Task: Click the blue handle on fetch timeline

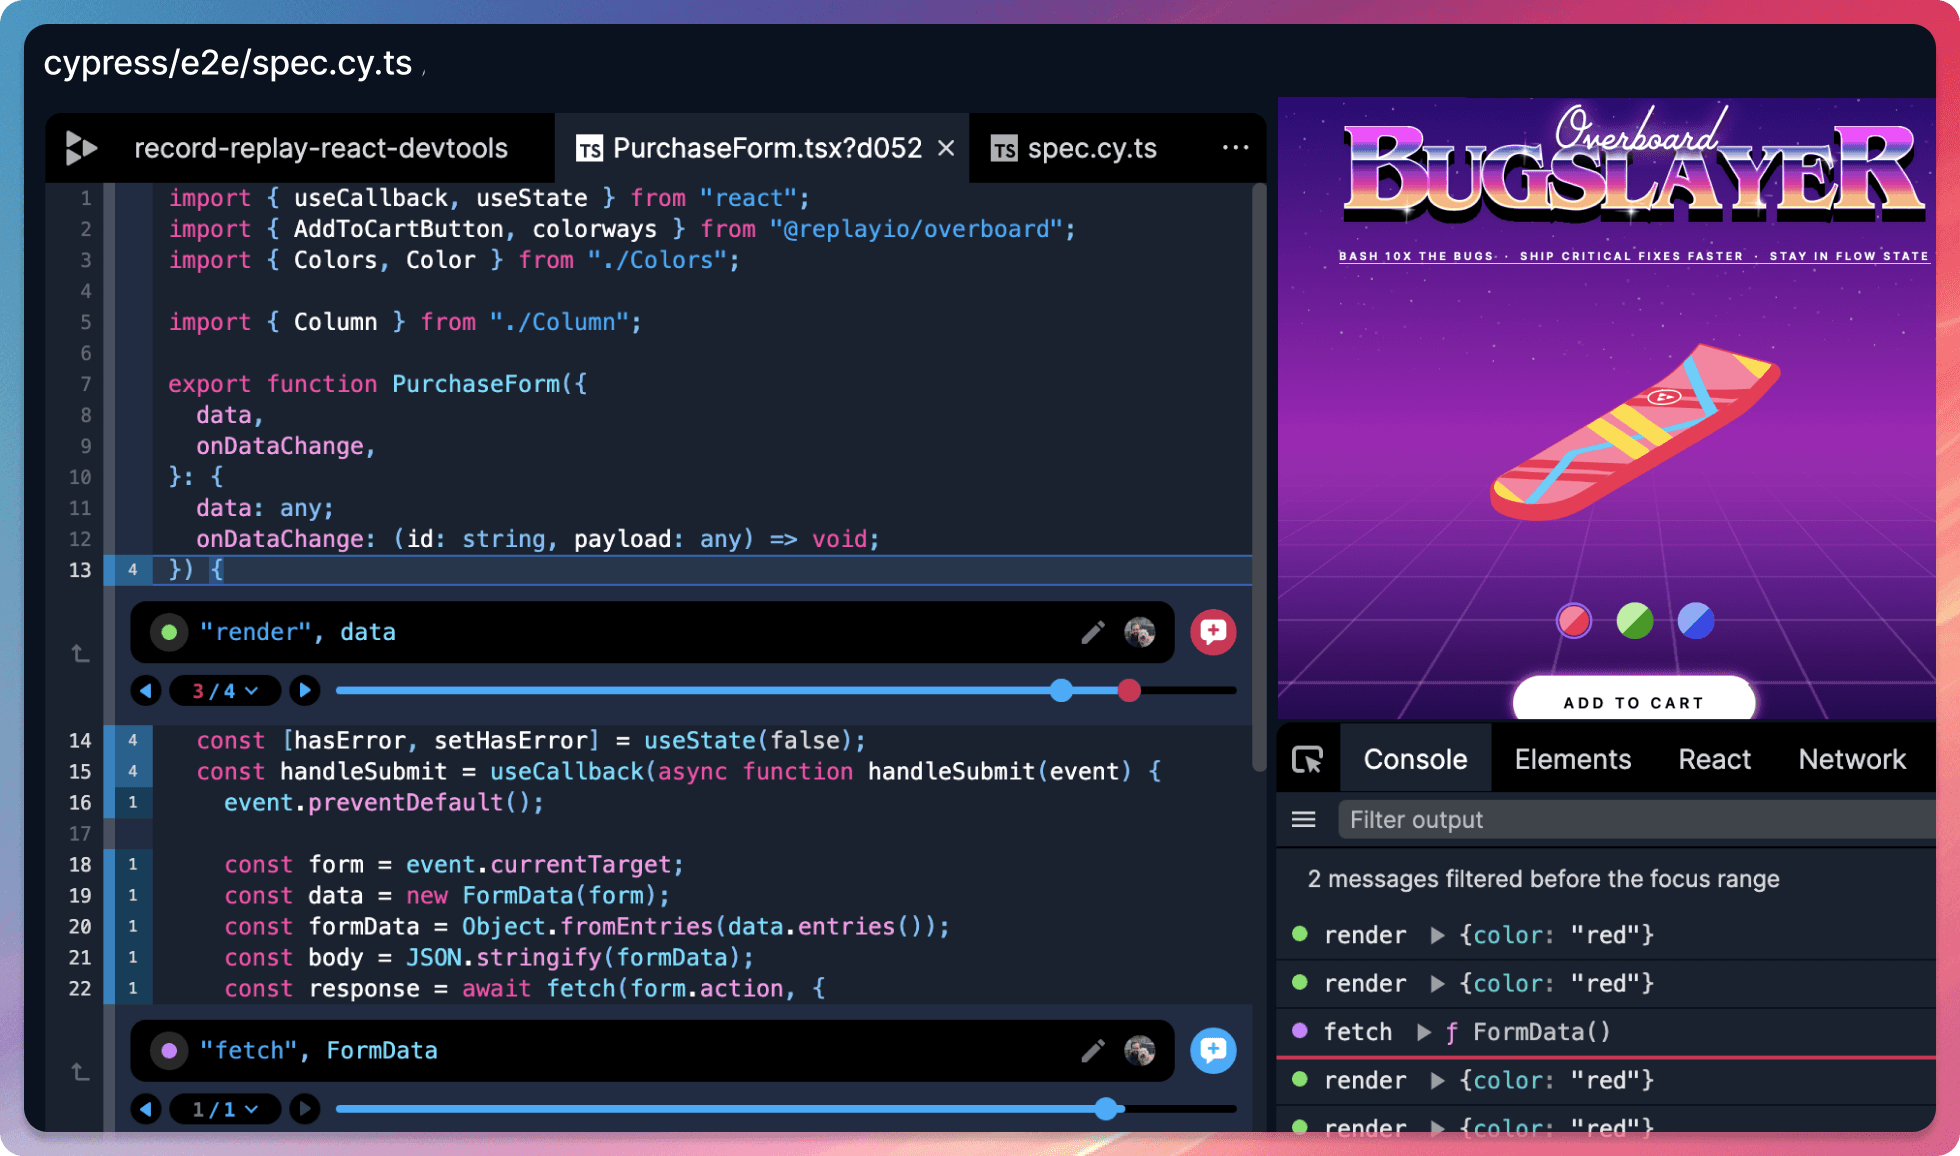Action: pos(1106,1108)
